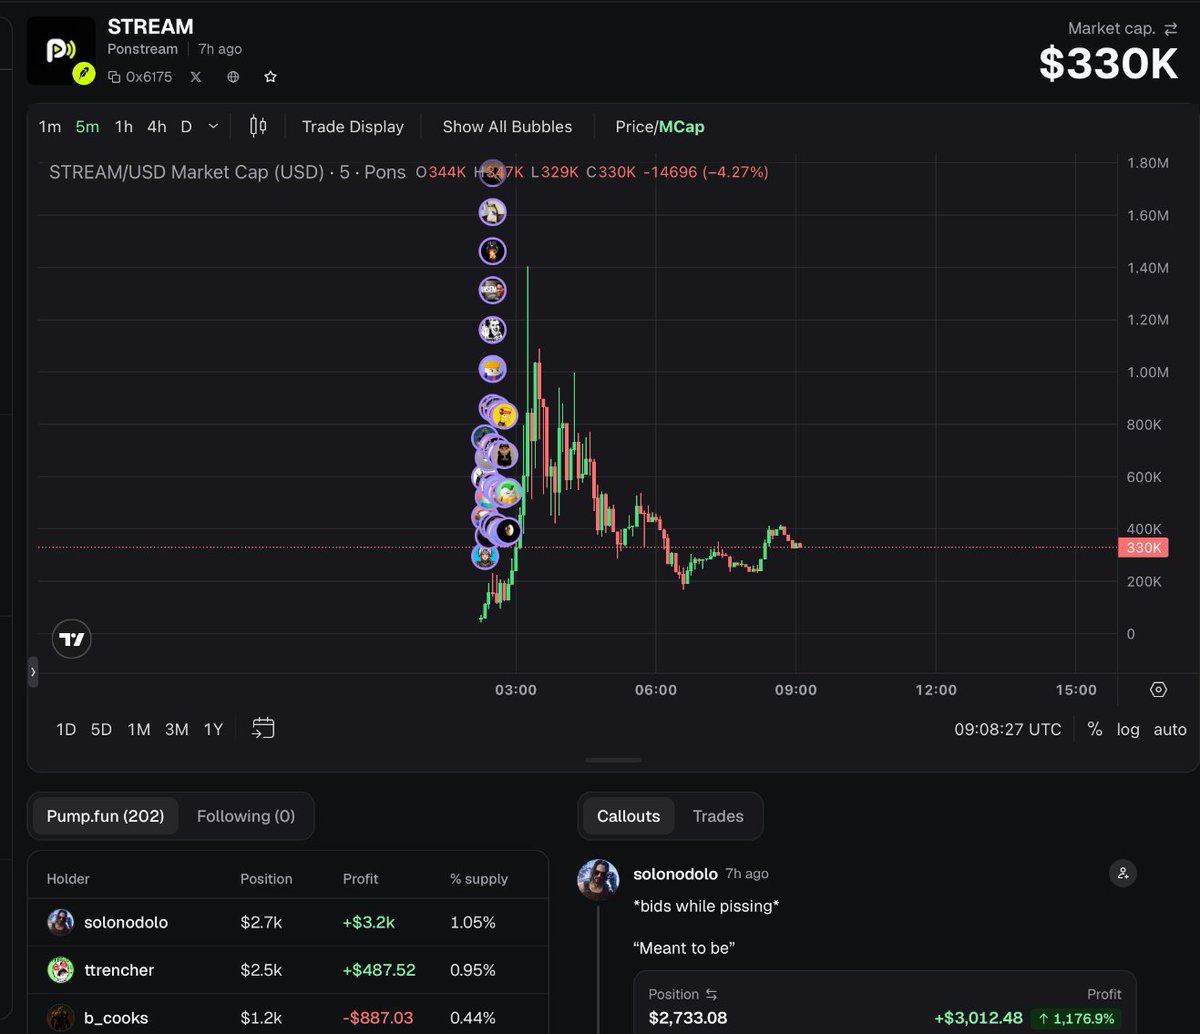Select the 1h timeframe
The width and height of the screenshot is (1200, 1034).
123,127
